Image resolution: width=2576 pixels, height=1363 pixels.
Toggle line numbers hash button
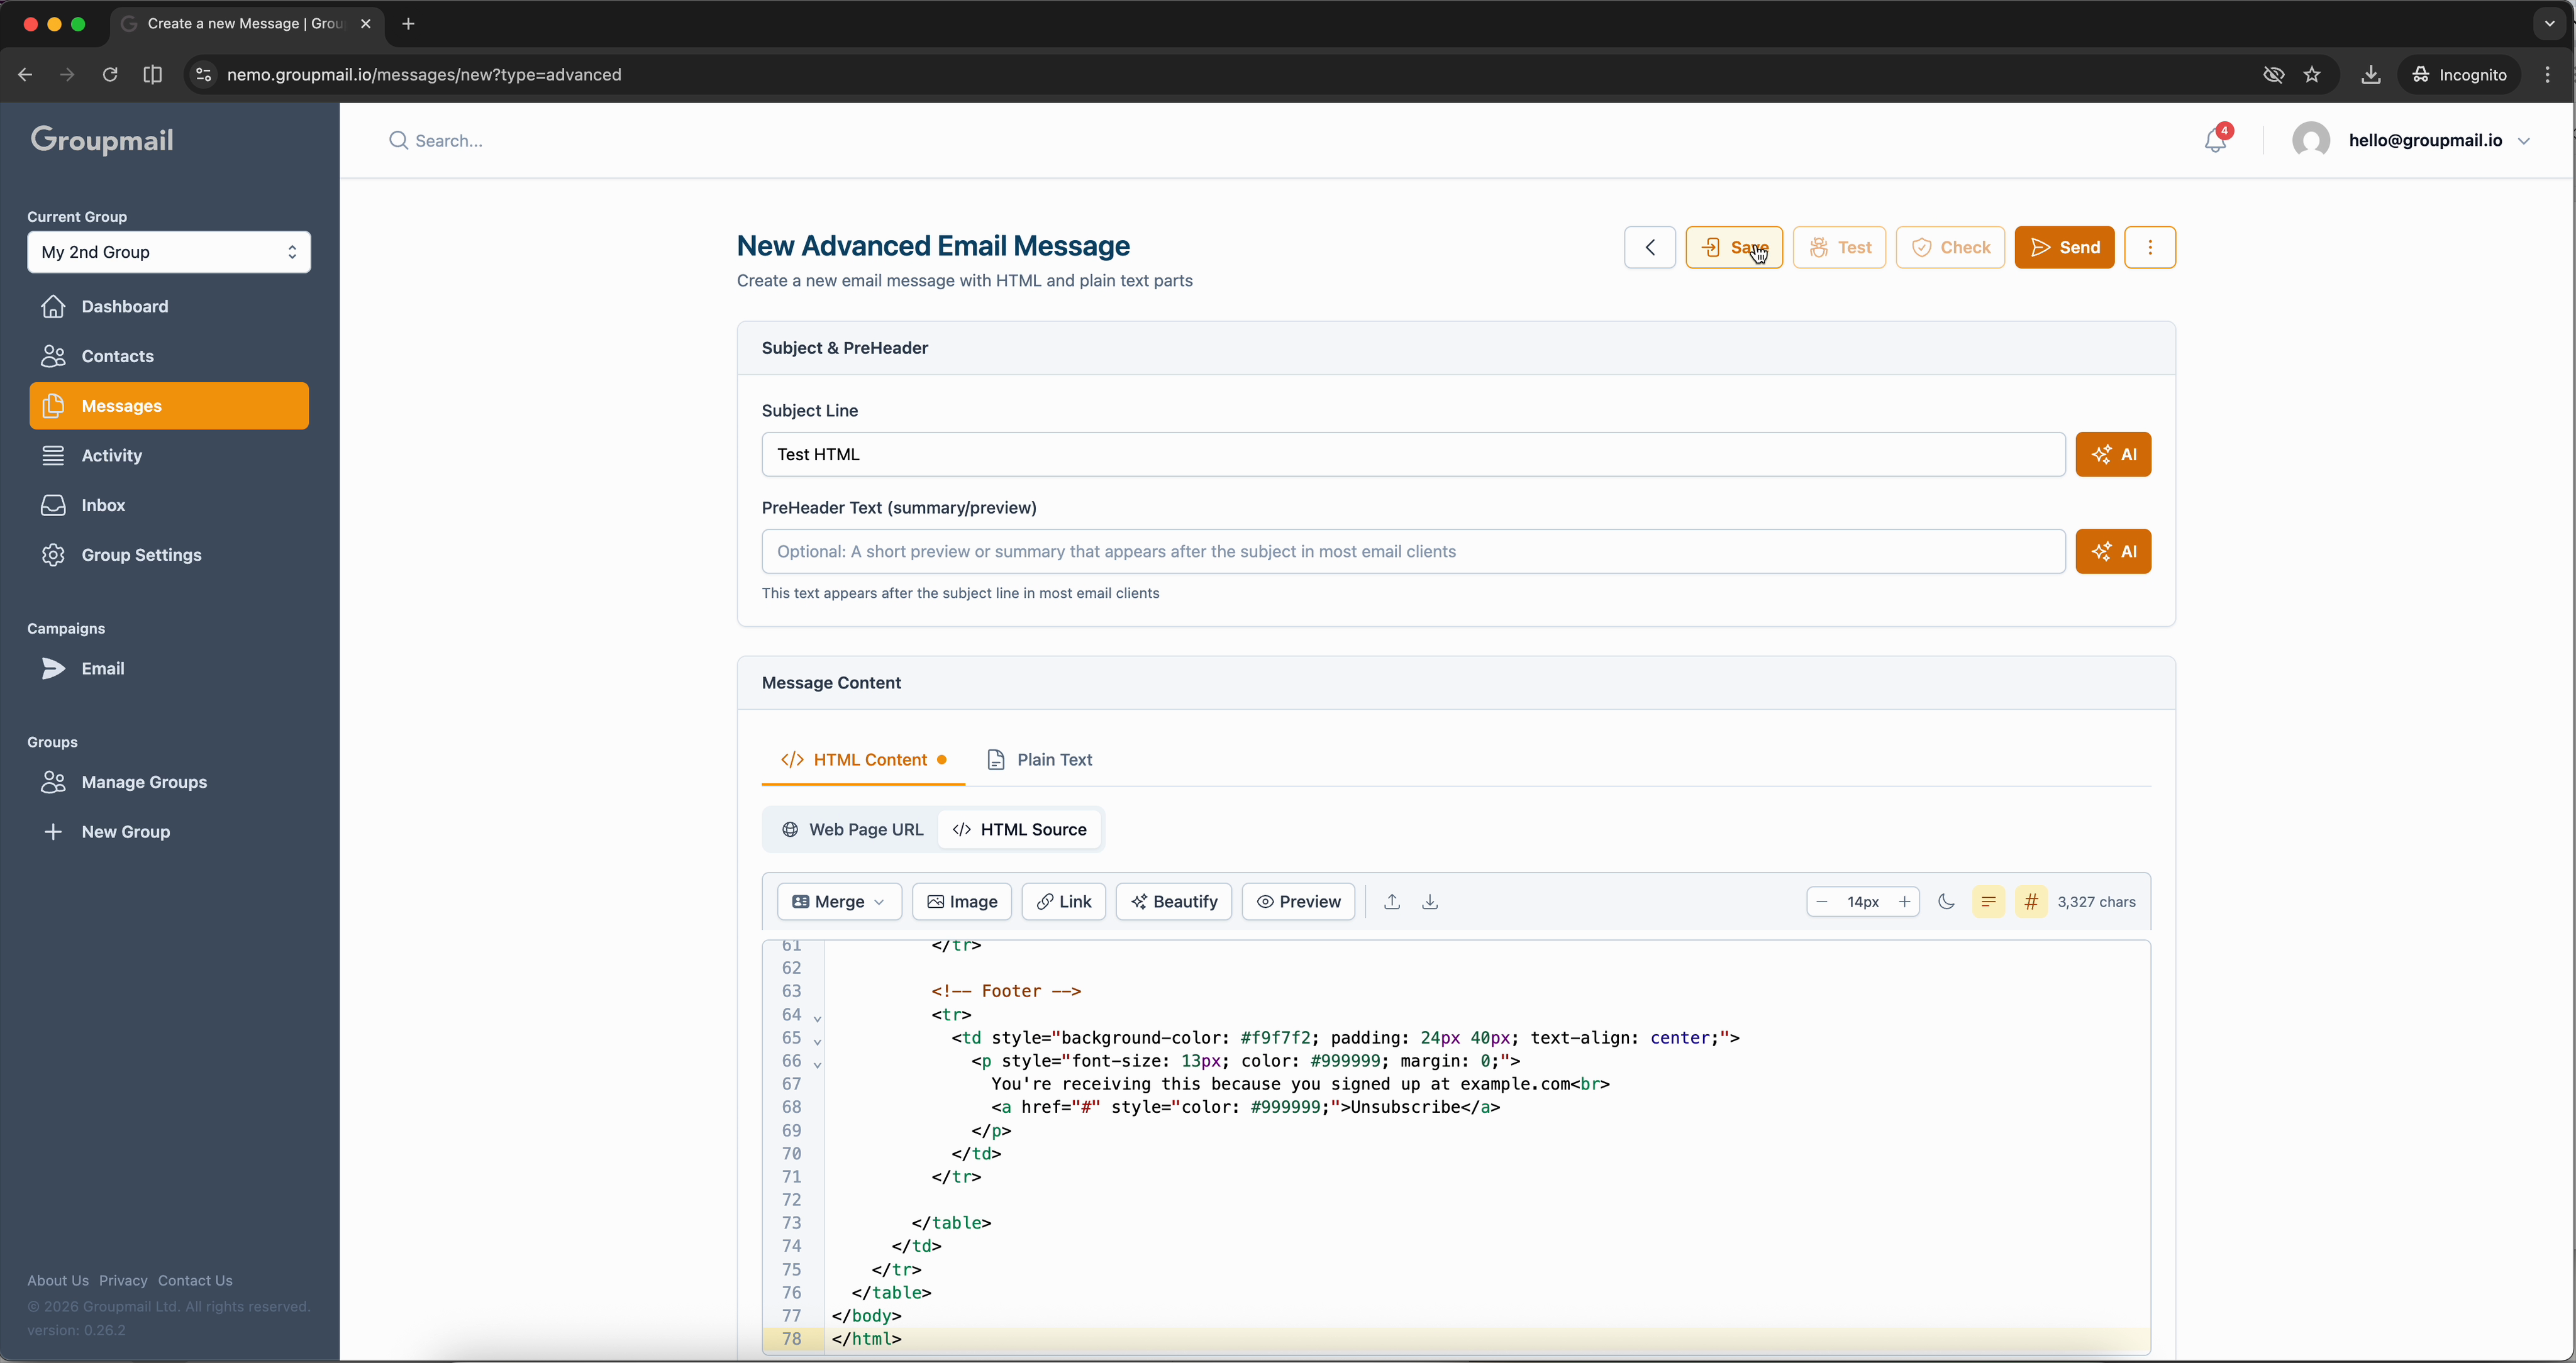pos(2031,901)
